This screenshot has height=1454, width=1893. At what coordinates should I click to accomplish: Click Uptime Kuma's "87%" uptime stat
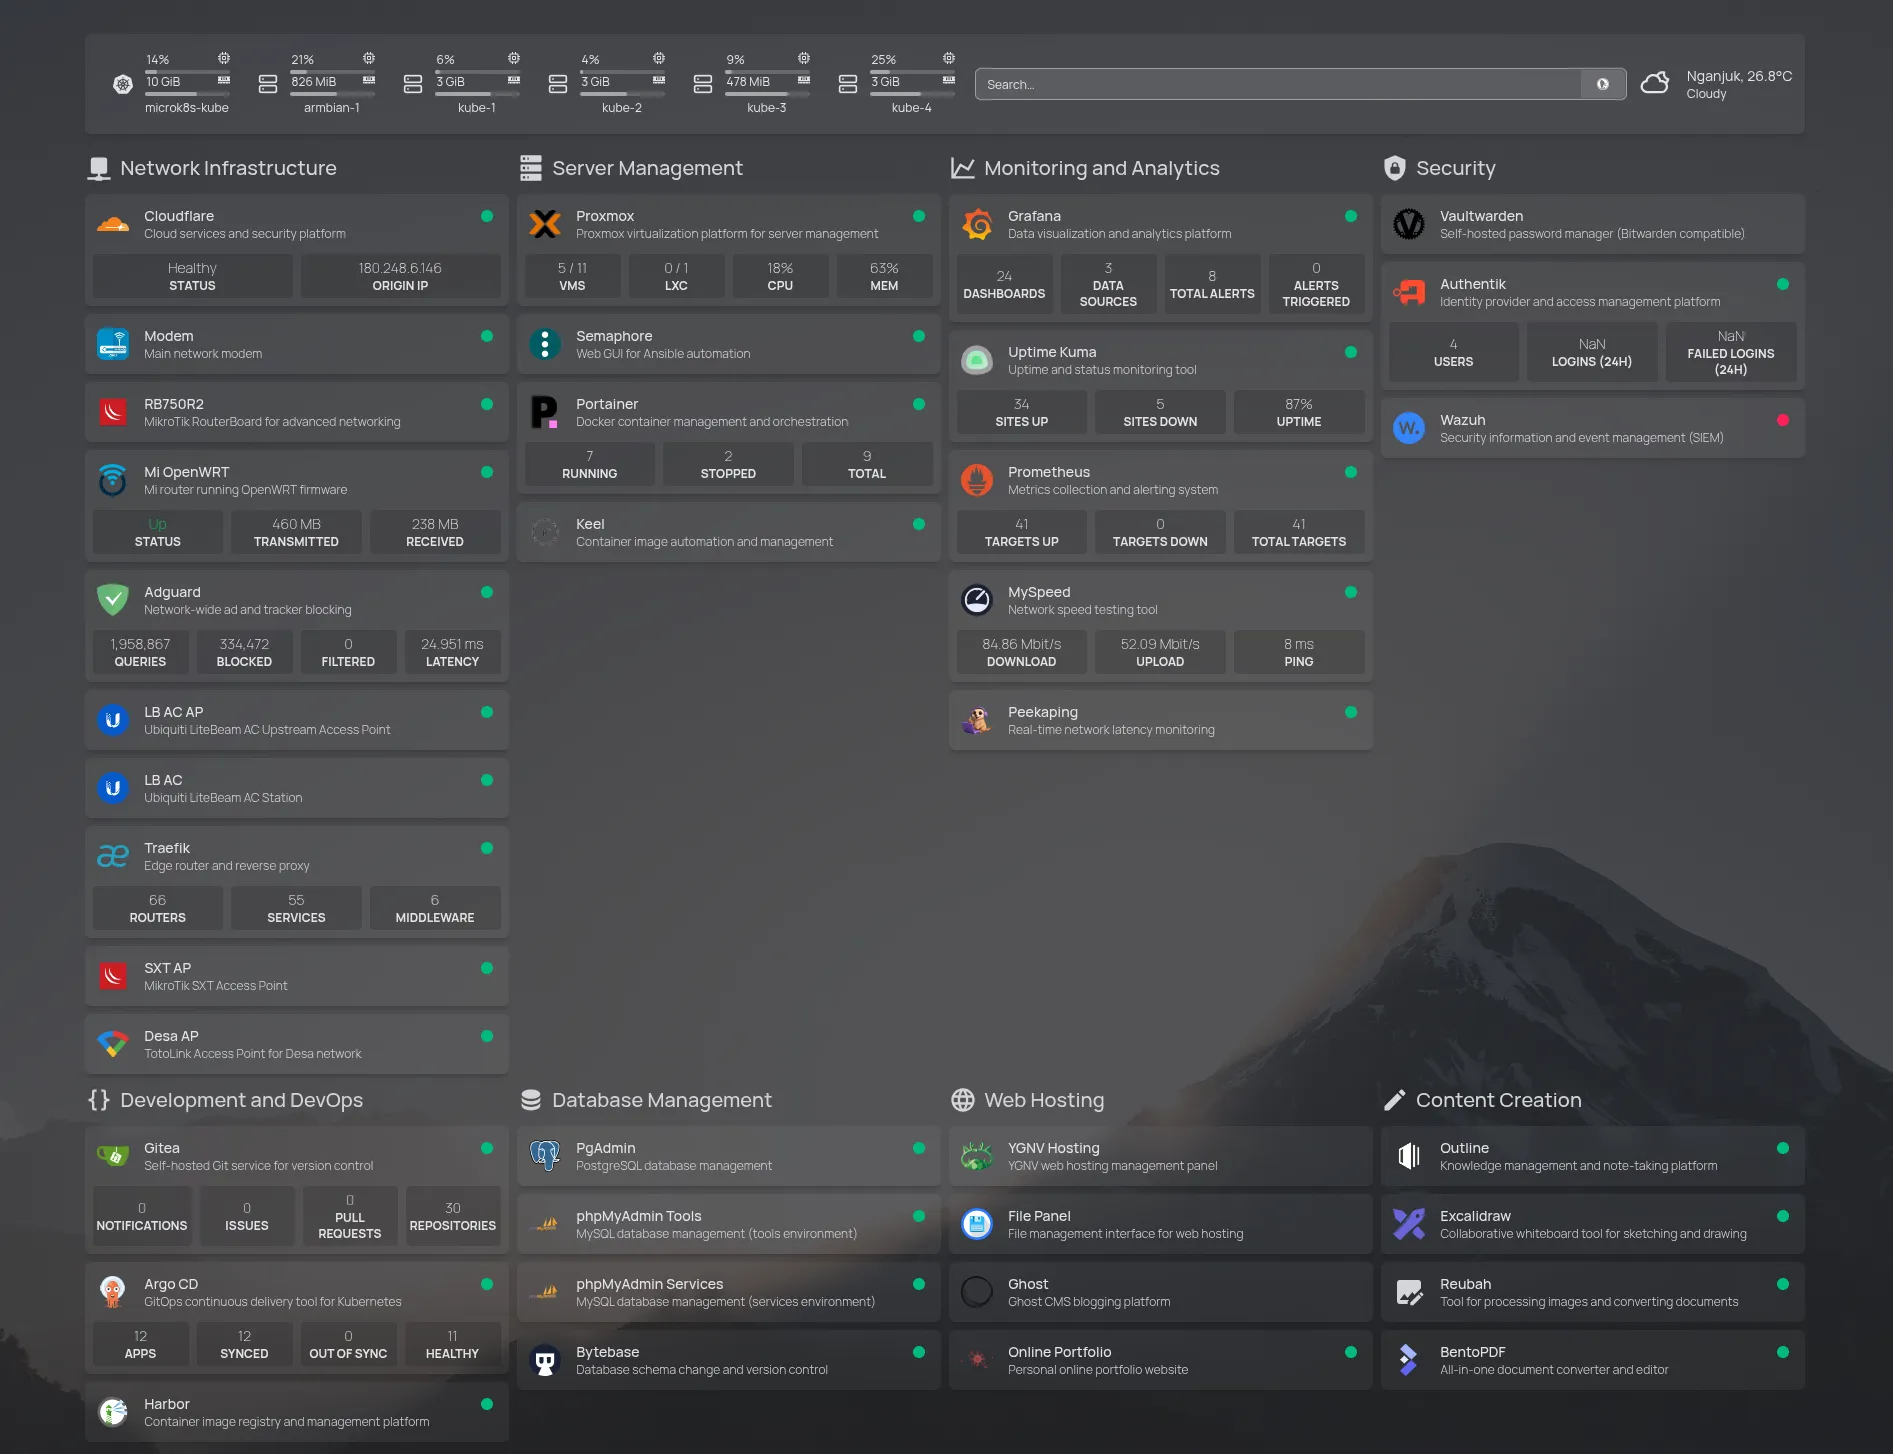click(1299, 404)
